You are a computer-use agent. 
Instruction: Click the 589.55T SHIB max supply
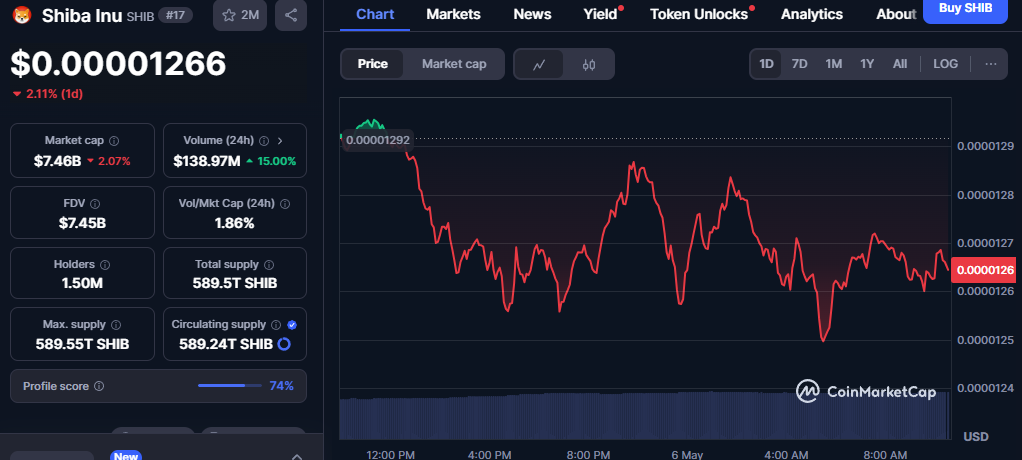82,344
